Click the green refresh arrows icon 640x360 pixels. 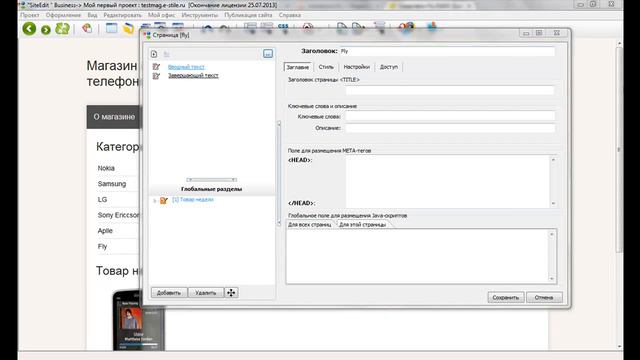(x=62, y=29)
